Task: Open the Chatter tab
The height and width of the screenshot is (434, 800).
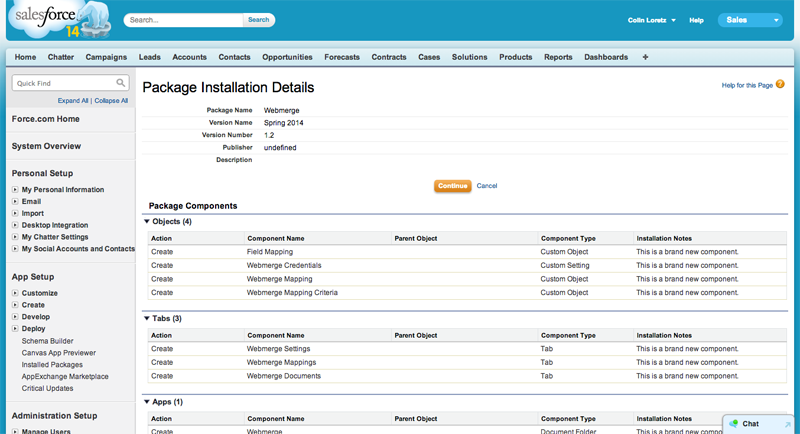Action: coord(61,57)
